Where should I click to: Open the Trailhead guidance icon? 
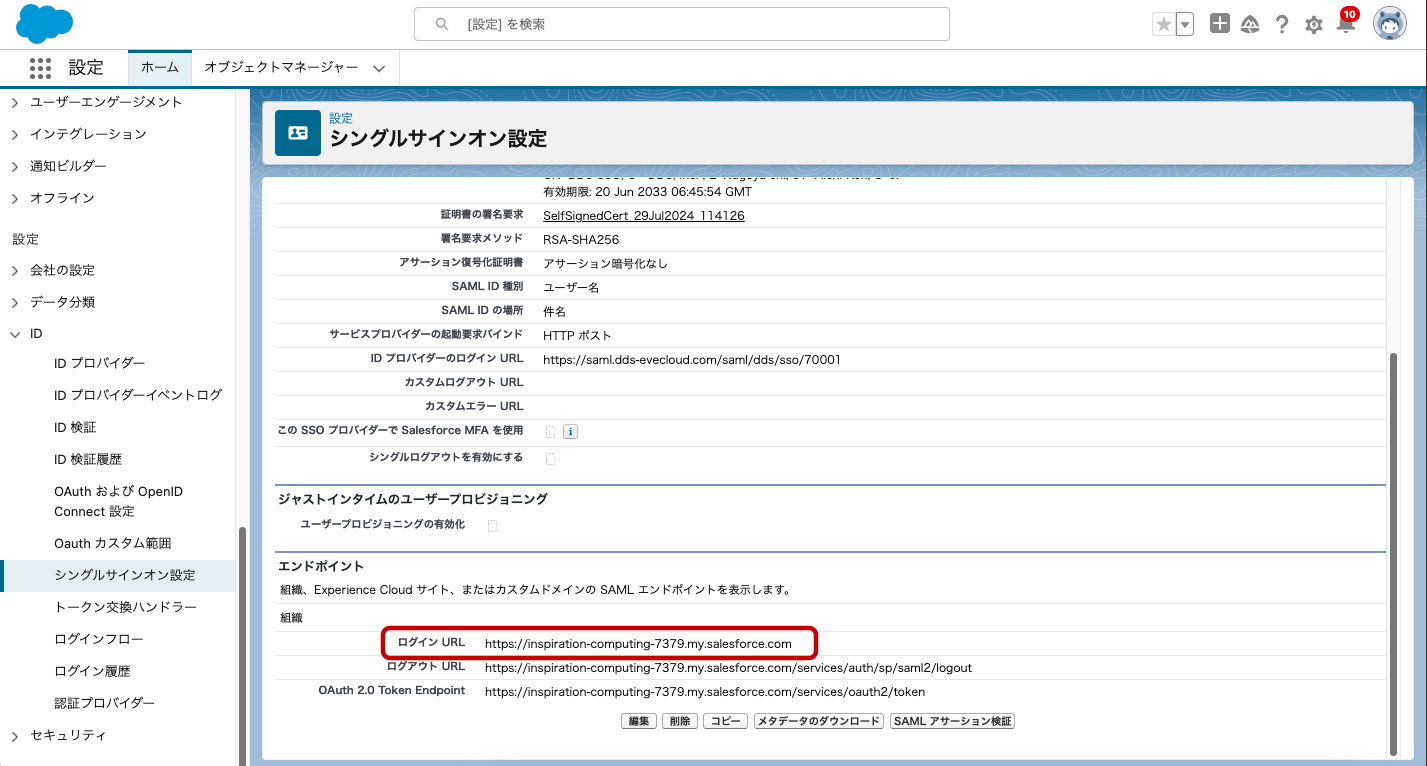(x=1250, y=25)
